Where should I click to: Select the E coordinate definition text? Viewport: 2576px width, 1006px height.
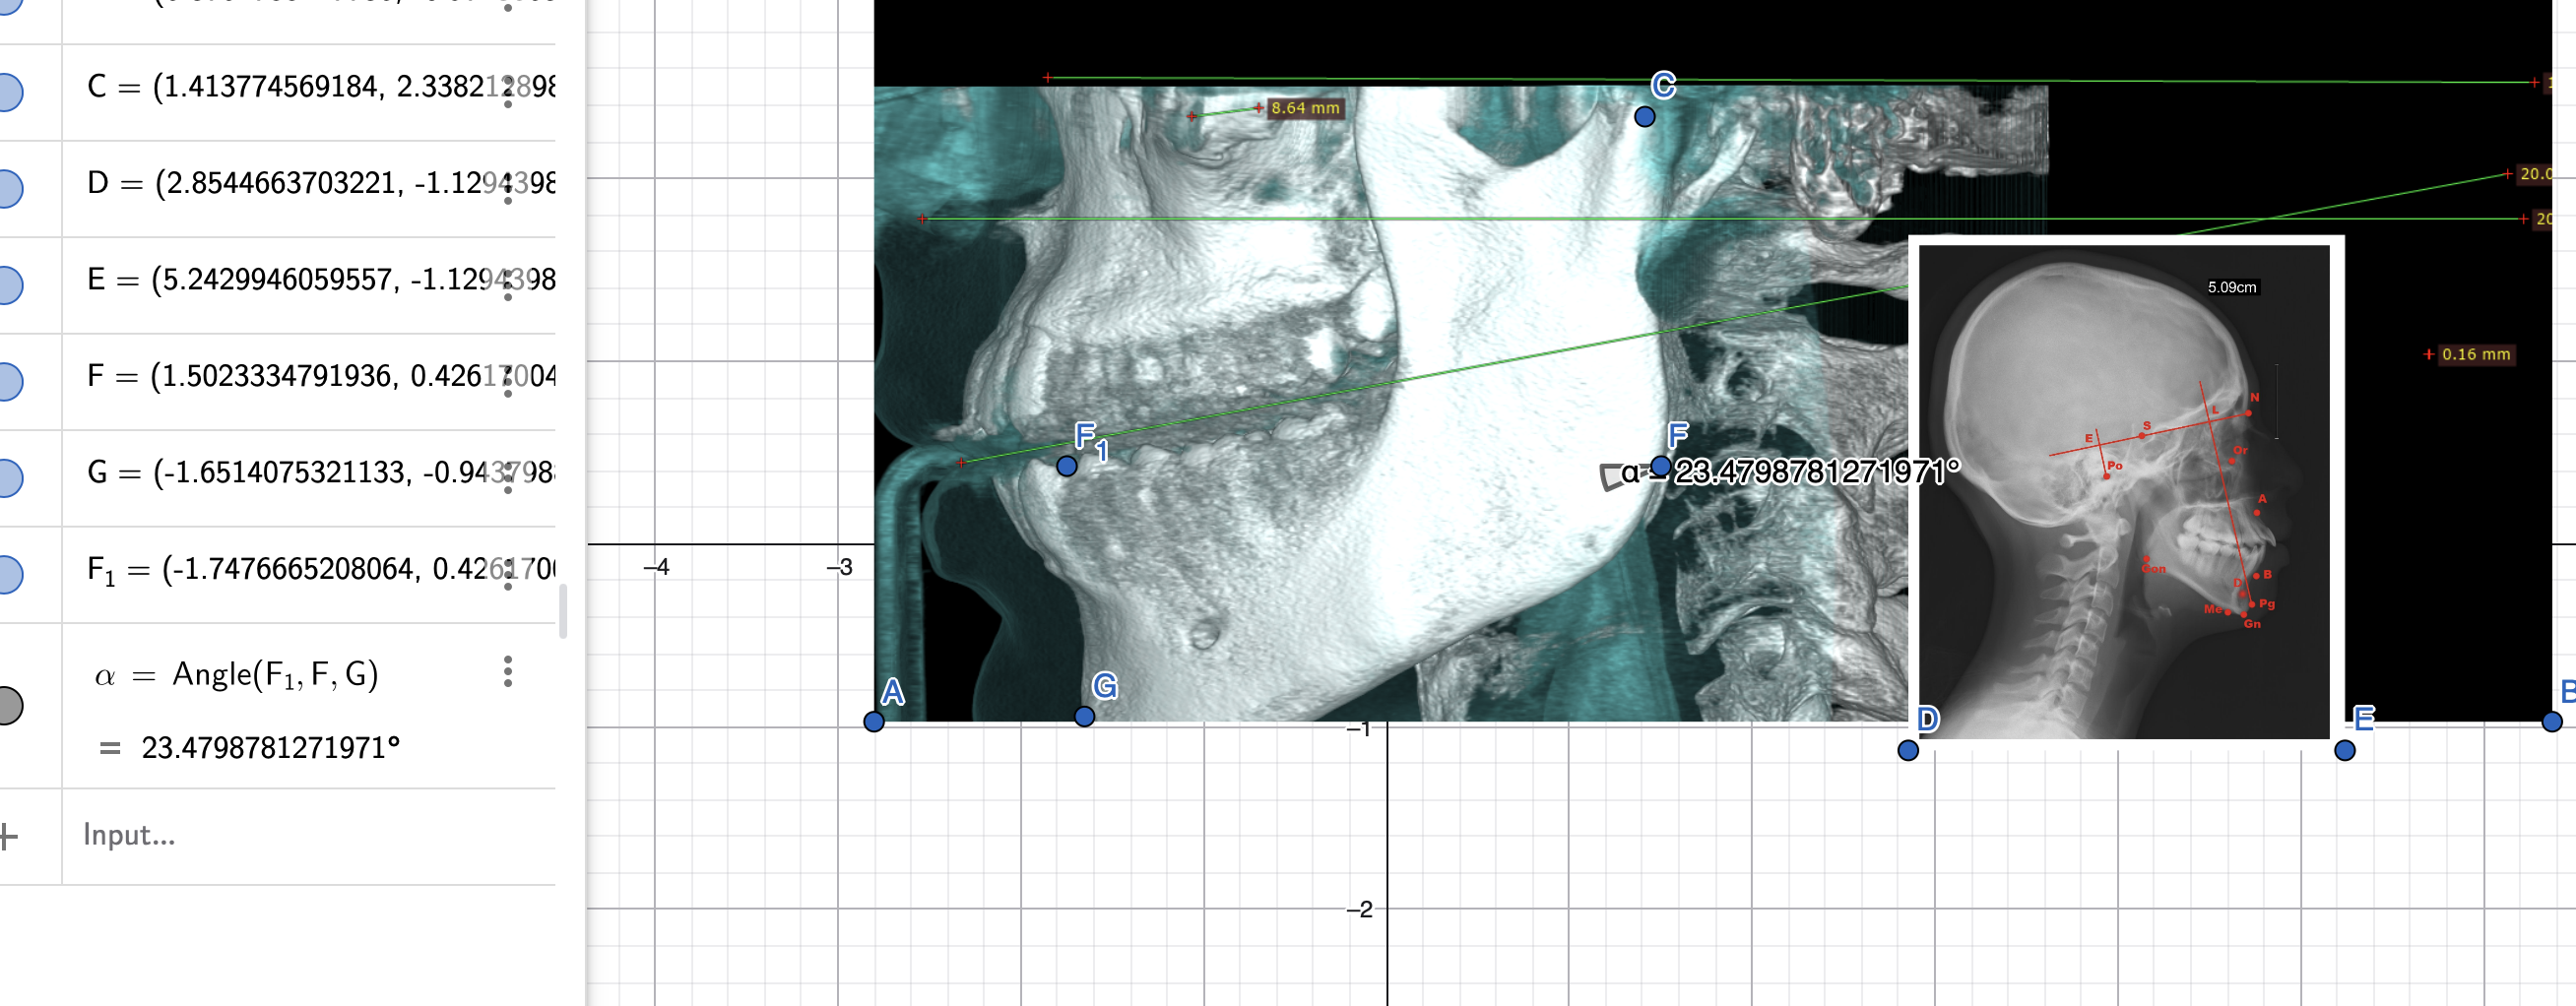click(x=321, y=279)
